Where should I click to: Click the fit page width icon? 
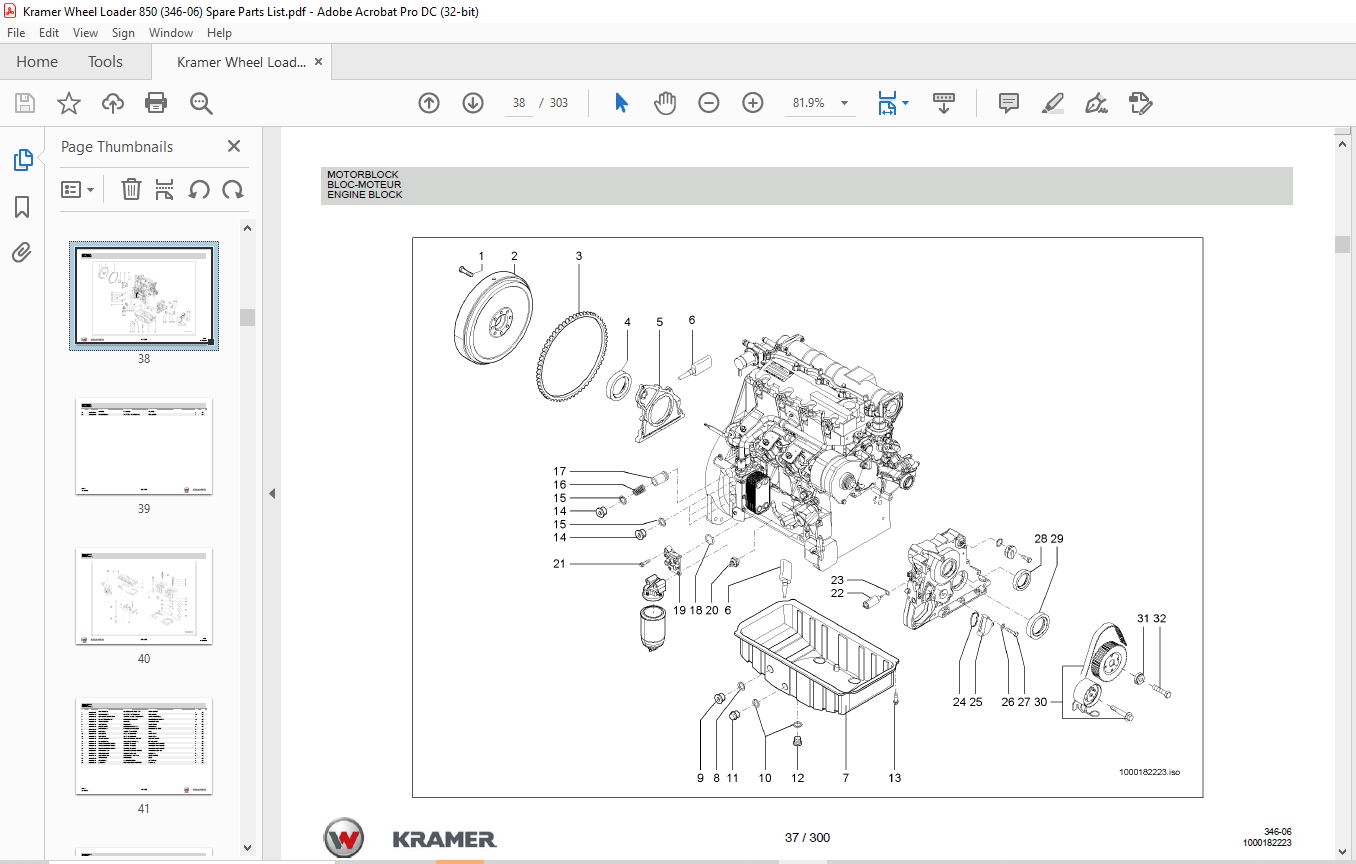[886, 103]
